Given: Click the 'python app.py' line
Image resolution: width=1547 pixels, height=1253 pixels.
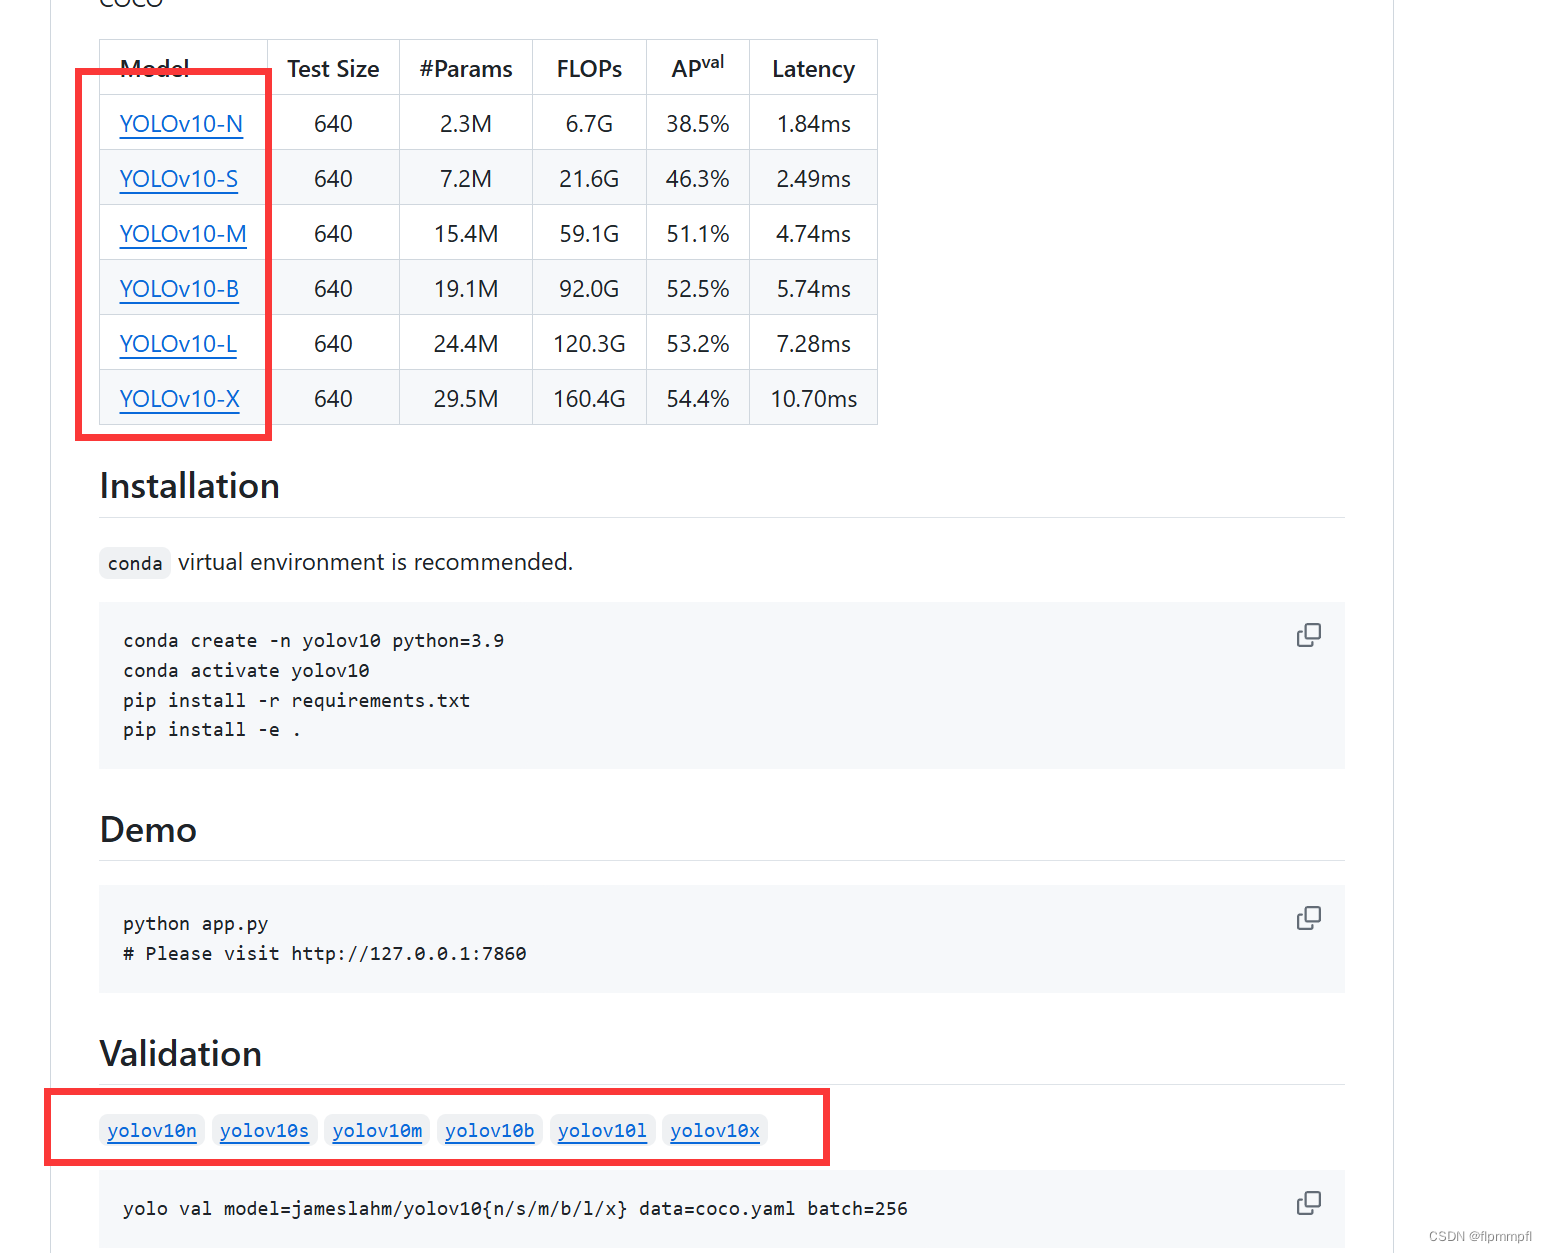Looking at the screenshot, I should point(195,924).
